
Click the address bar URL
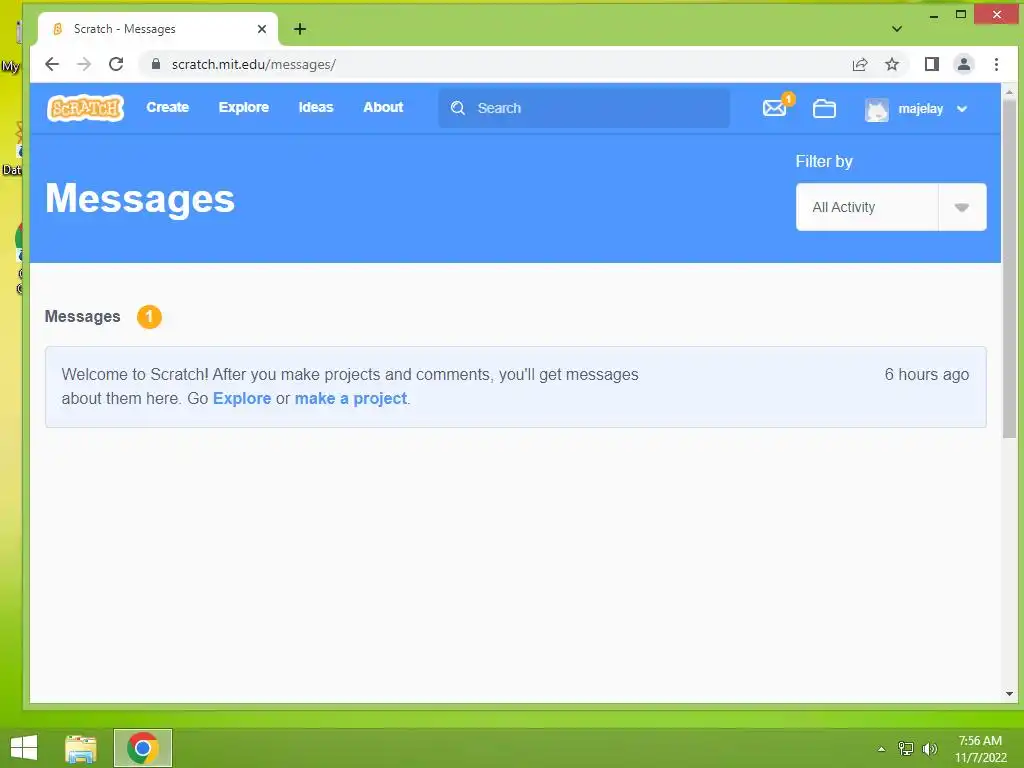click(x=253, y=64)
